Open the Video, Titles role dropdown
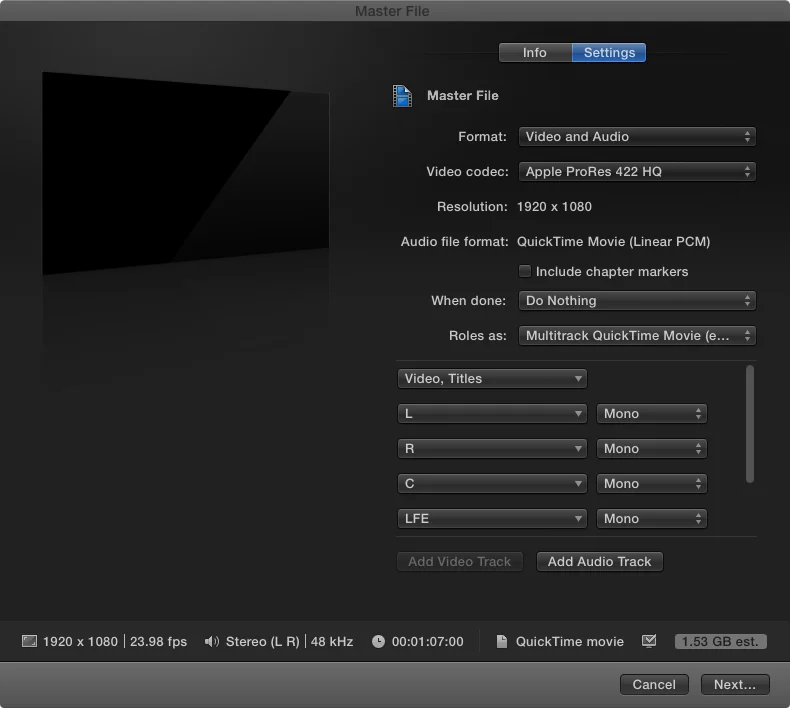 [x=492, y=379]
